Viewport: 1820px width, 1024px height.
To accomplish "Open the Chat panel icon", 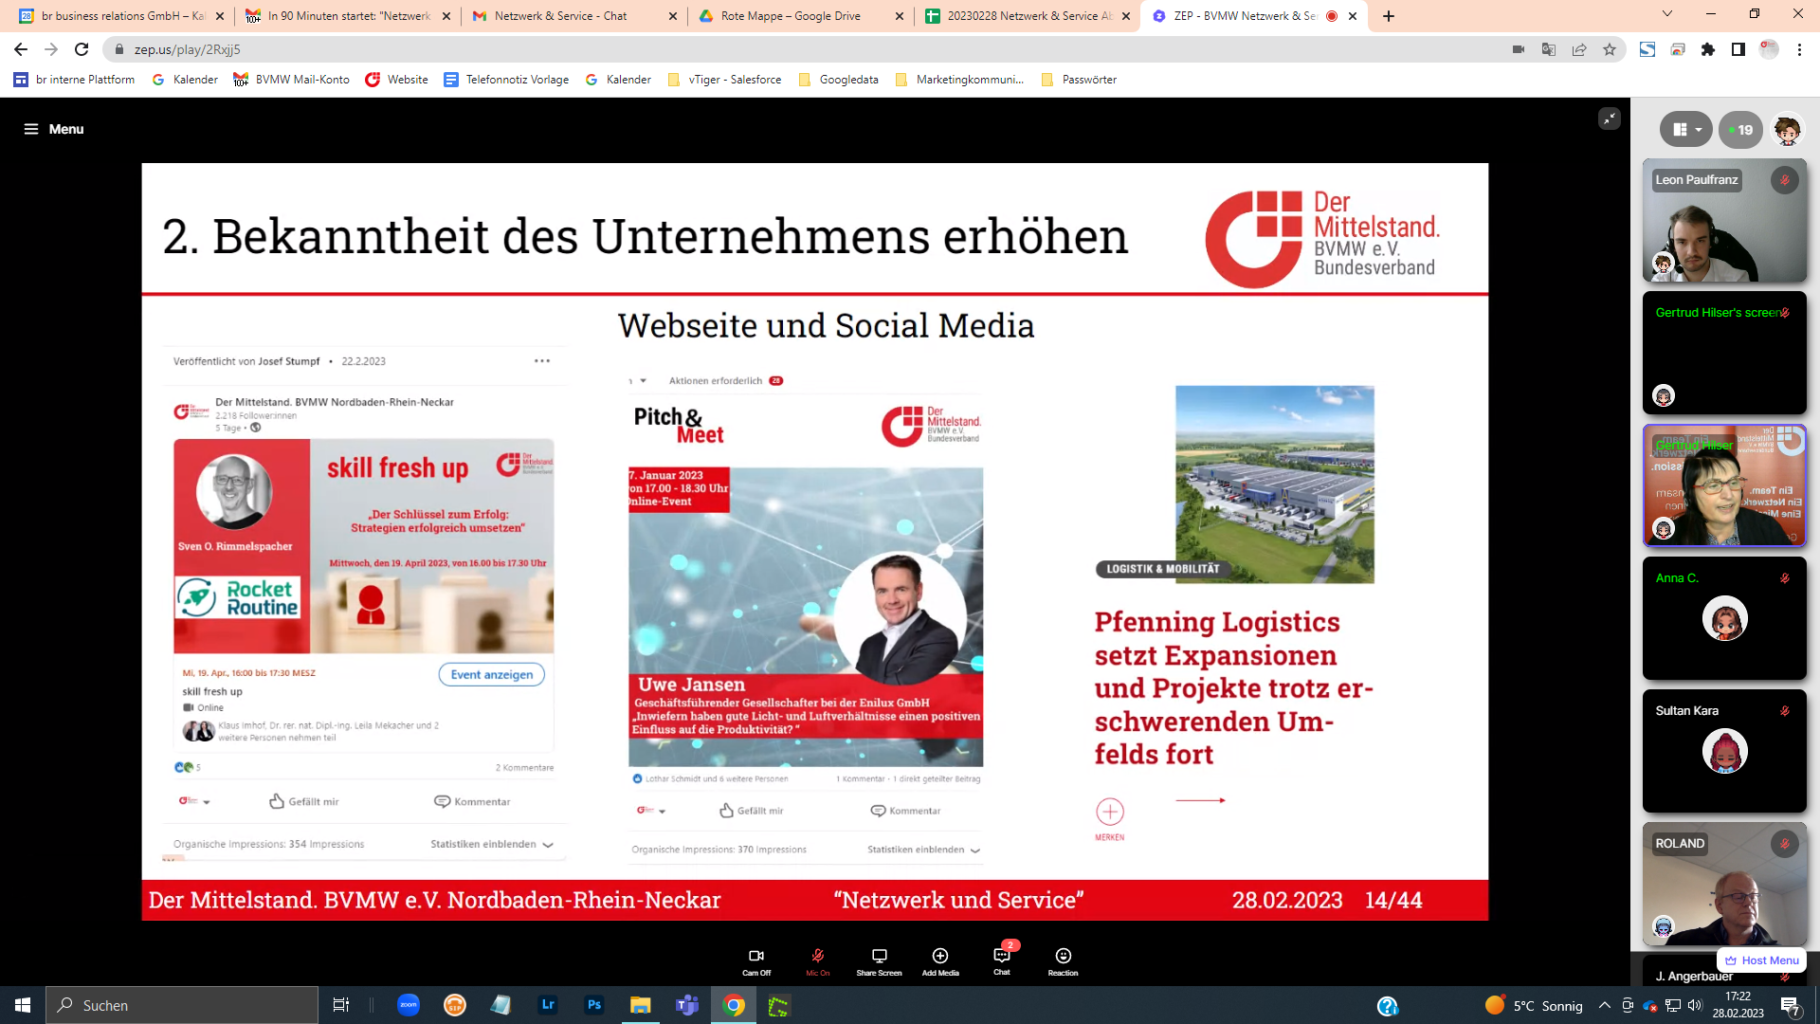I will click(1001, 957).
